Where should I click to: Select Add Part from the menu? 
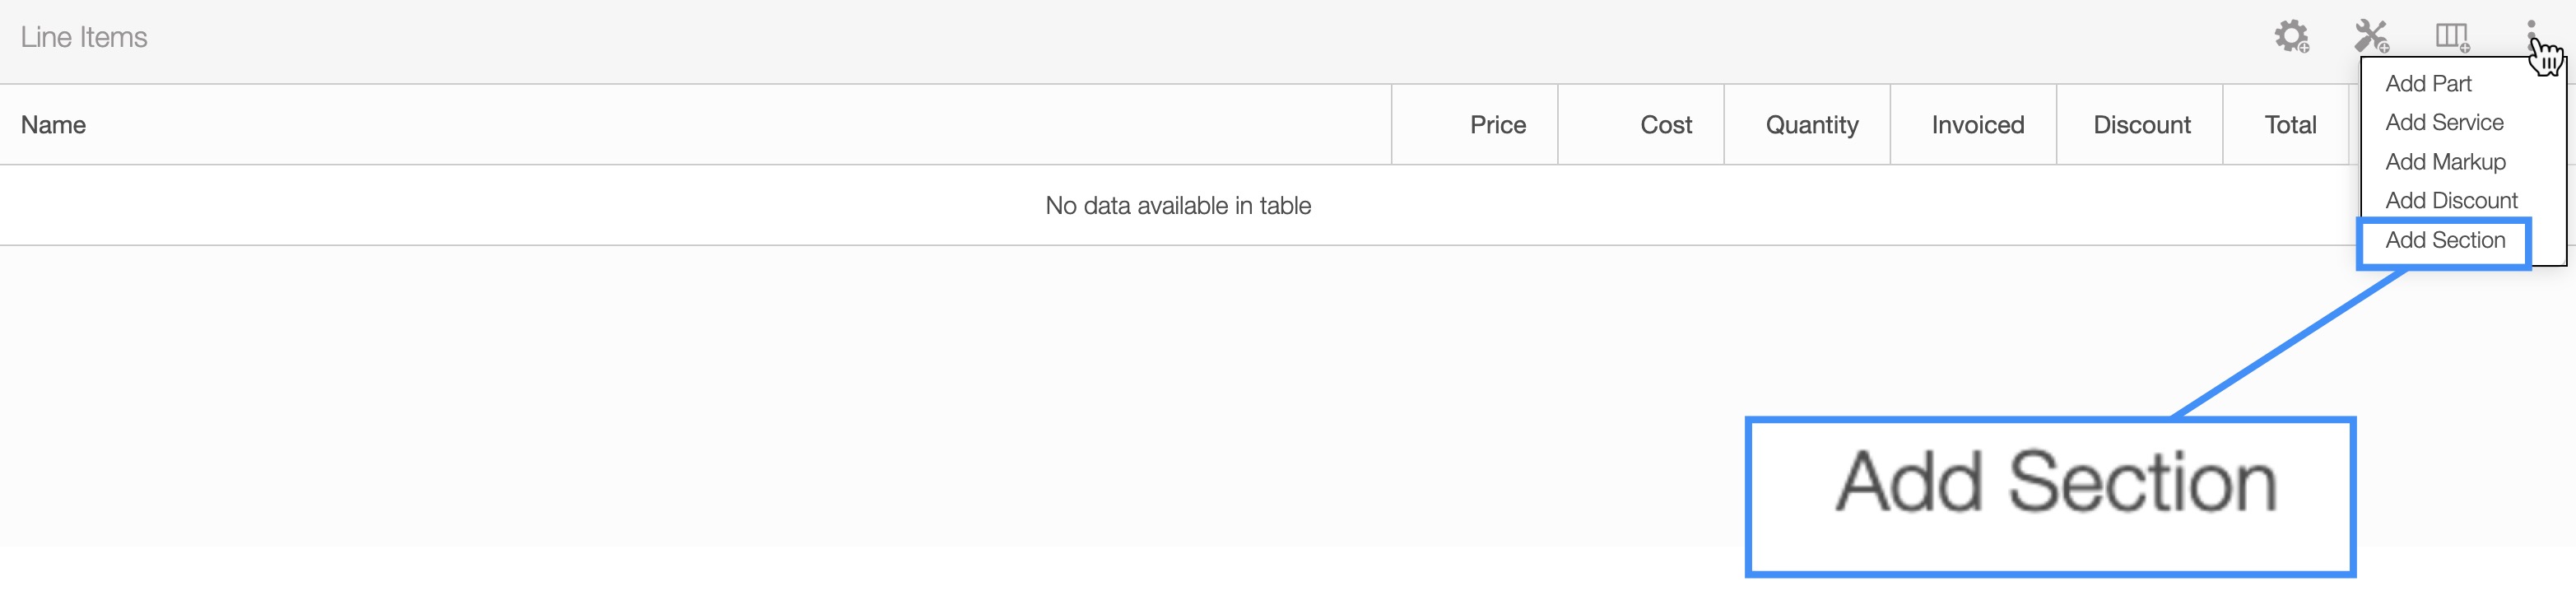(x=2428, y=84)
